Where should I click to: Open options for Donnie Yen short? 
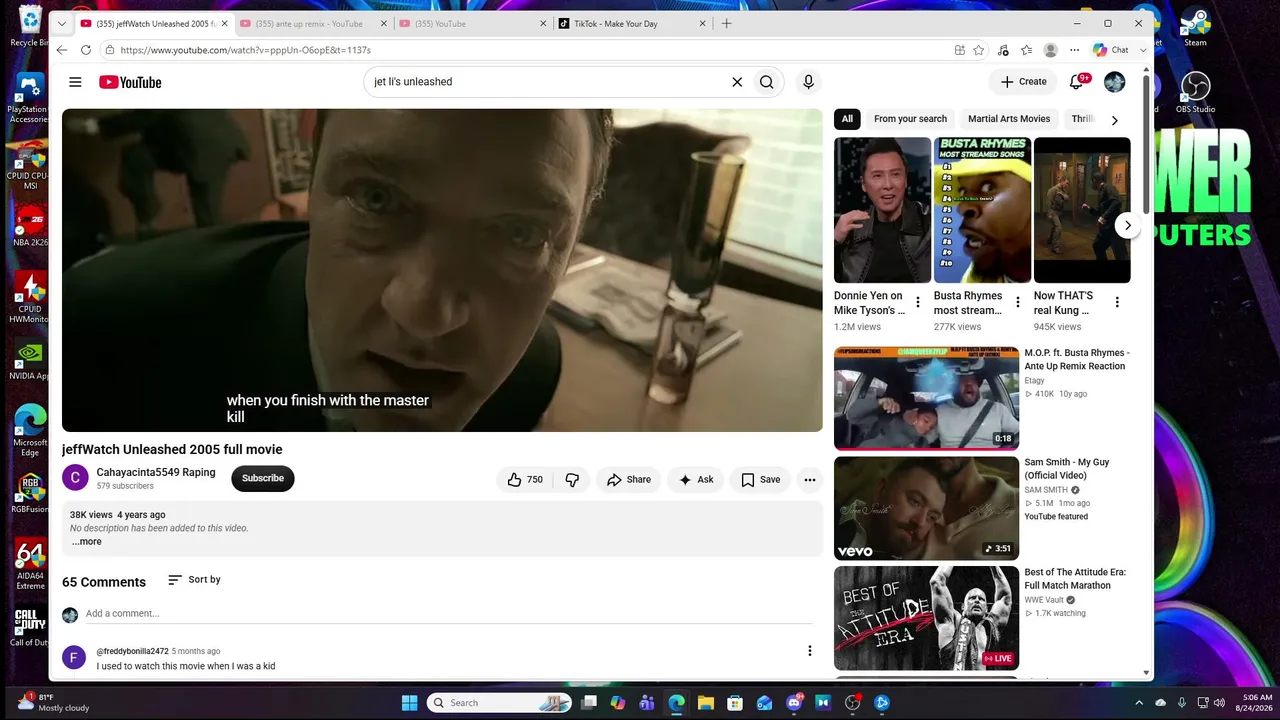click(x=918, y=302)
